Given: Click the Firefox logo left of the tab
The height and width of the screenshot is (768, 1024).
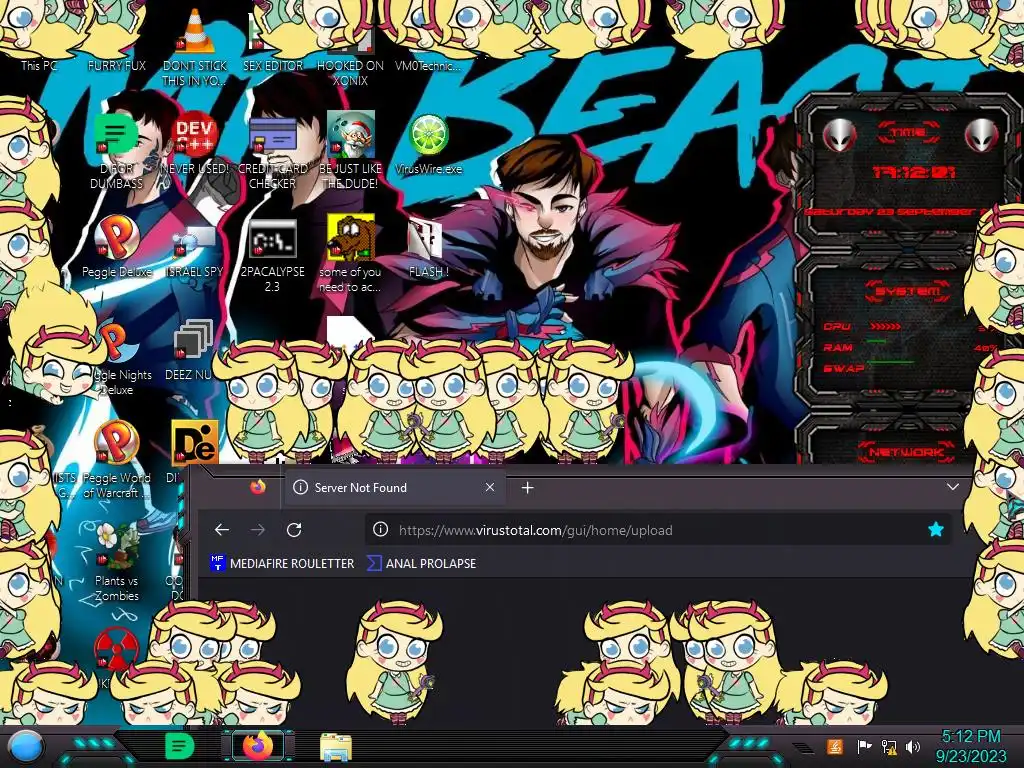Looking at the screenshot, I should coord(258,487).
